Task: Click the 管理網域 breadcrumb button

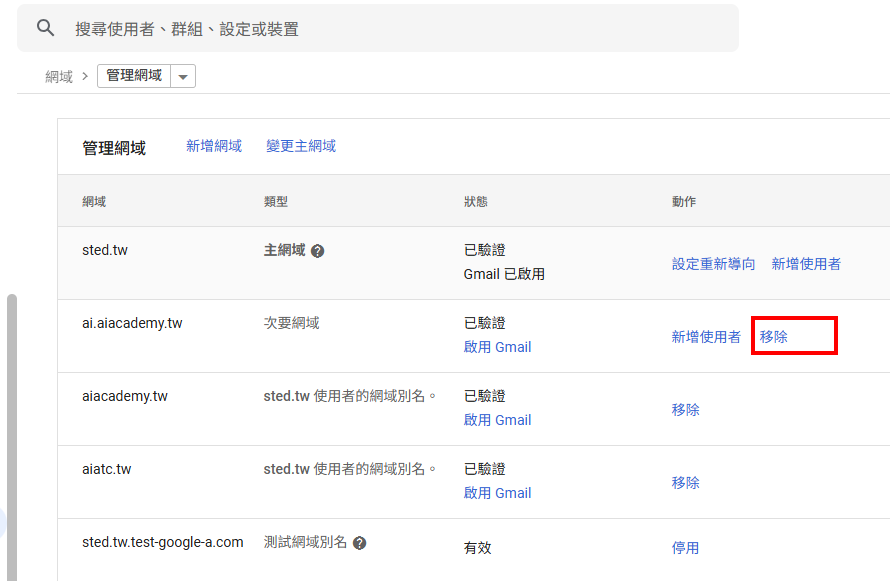Action: [134, 76]
